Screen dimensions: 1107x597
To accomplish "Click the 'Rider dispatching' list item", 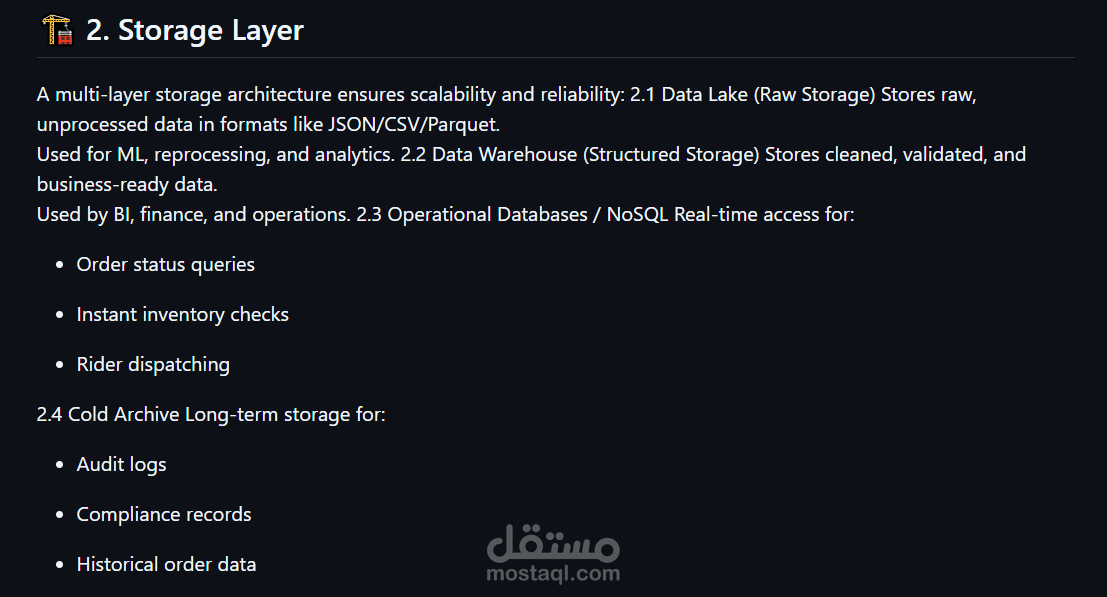I will 153,364.
